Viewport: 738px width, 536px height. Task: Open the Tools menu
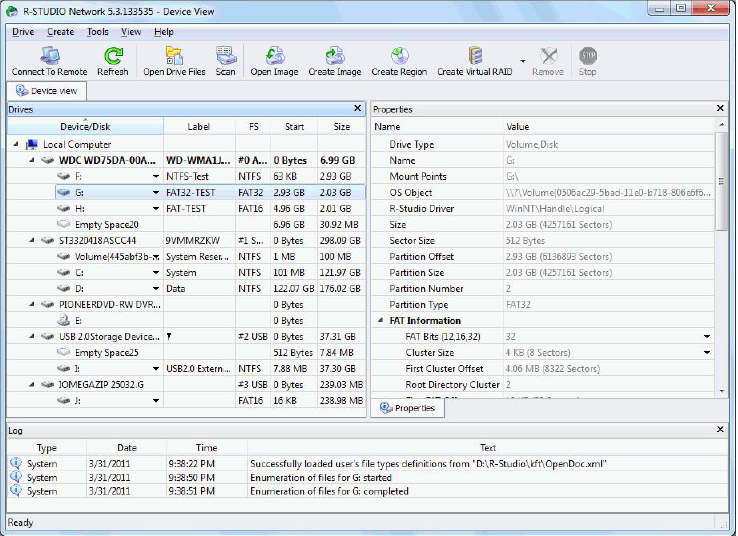coord(97,32)
